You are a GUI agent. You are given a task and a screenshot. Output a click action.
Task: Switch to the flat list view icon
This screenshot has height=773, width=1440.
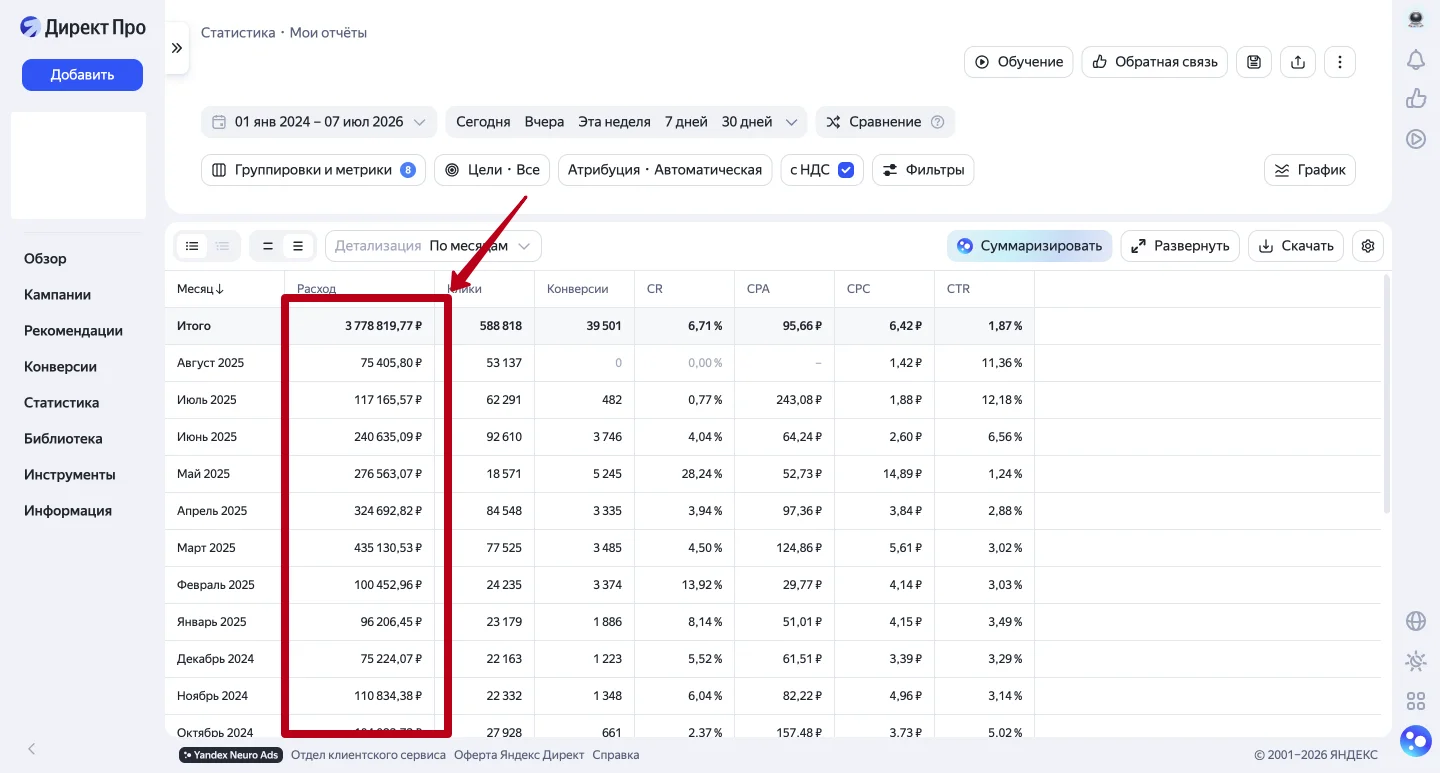[x=192, y=246]
